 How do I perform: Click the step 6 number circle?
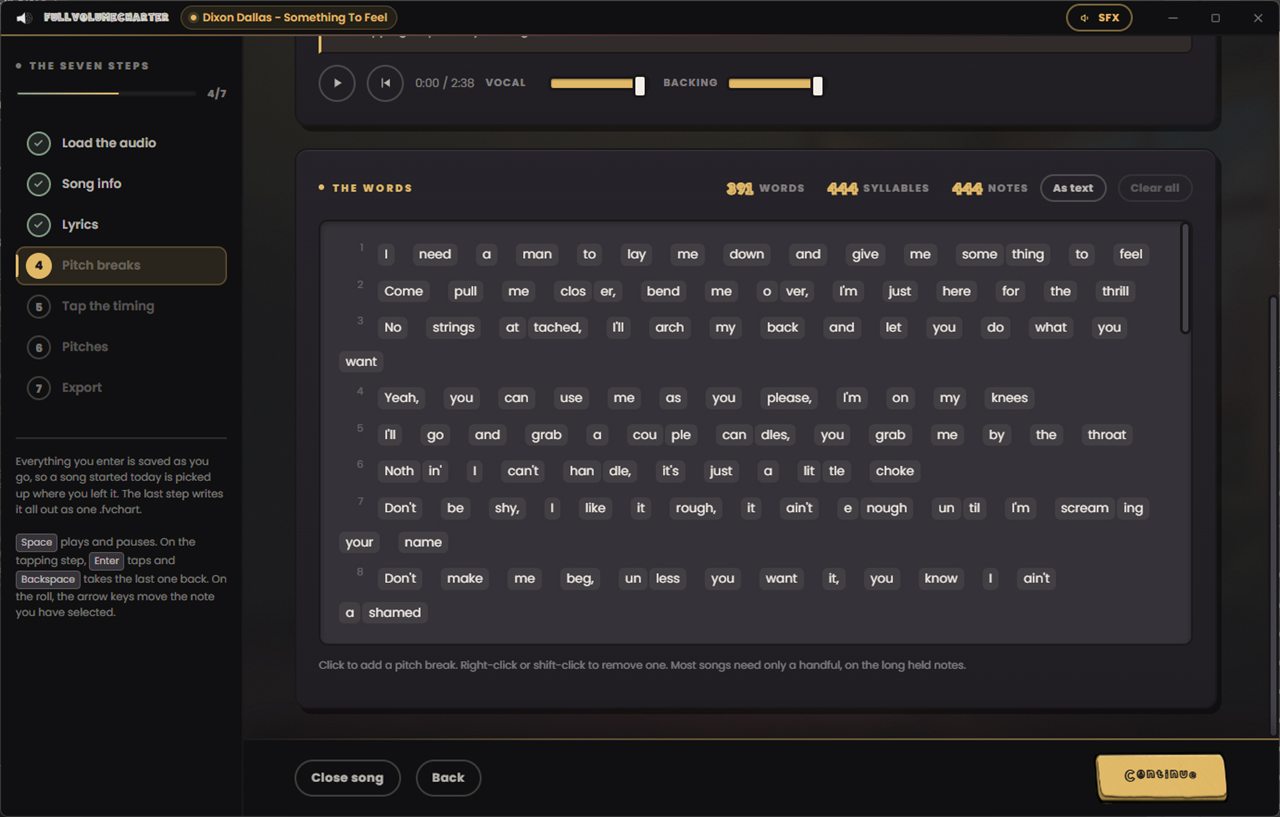tap(39, 347)
